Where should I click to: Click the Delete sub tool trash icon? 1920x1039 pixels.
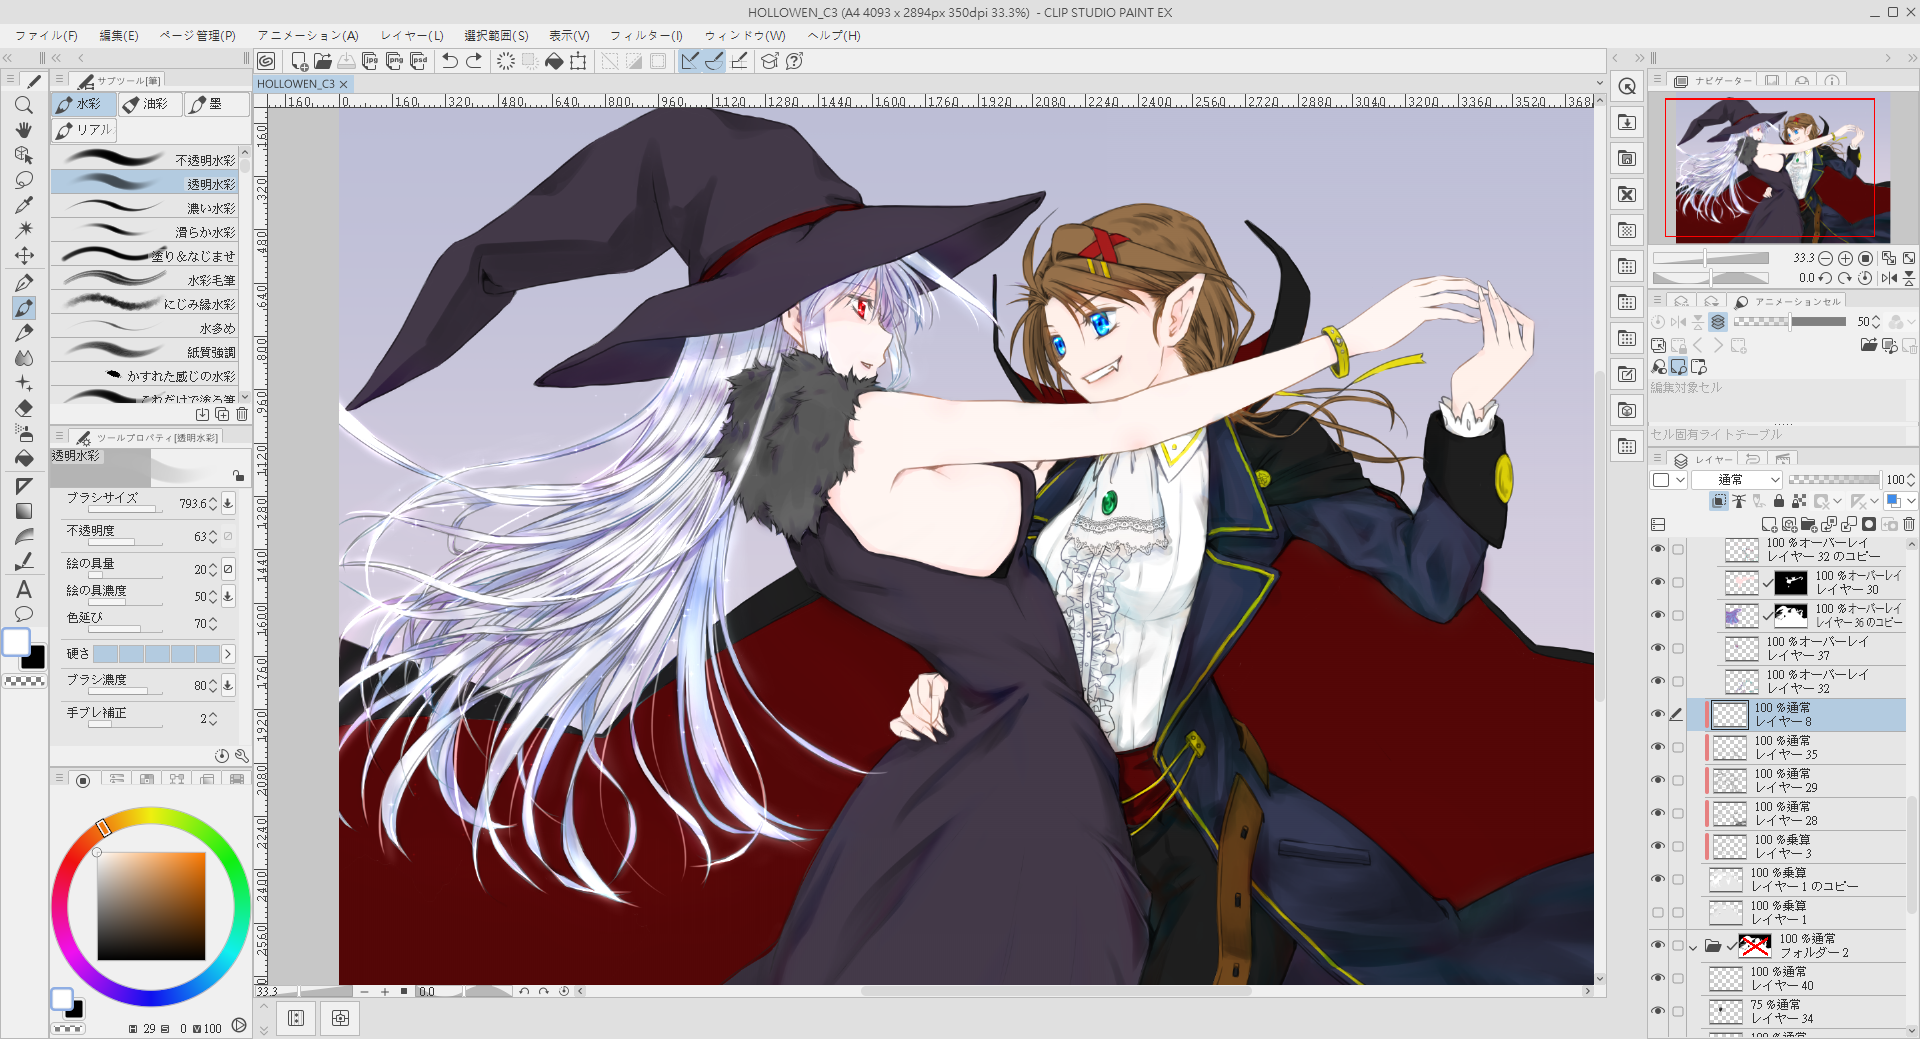(242, 414)
